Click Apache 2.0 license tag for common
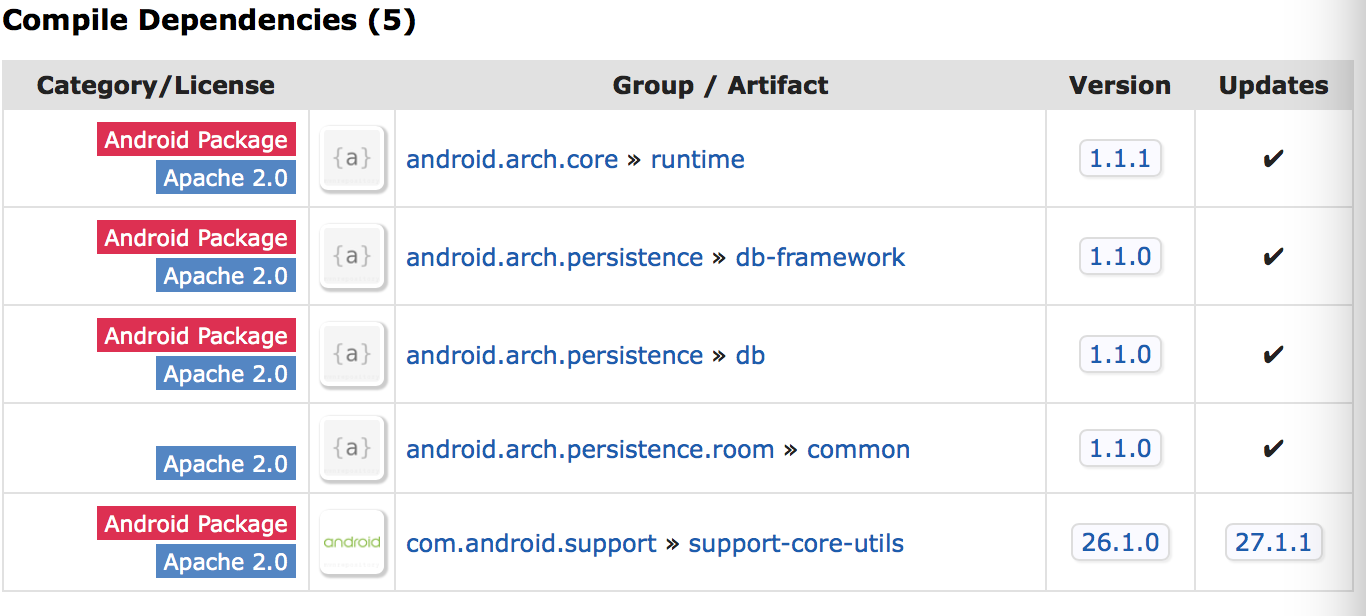This screenshot has height=616, width=1366. [226, 464]
